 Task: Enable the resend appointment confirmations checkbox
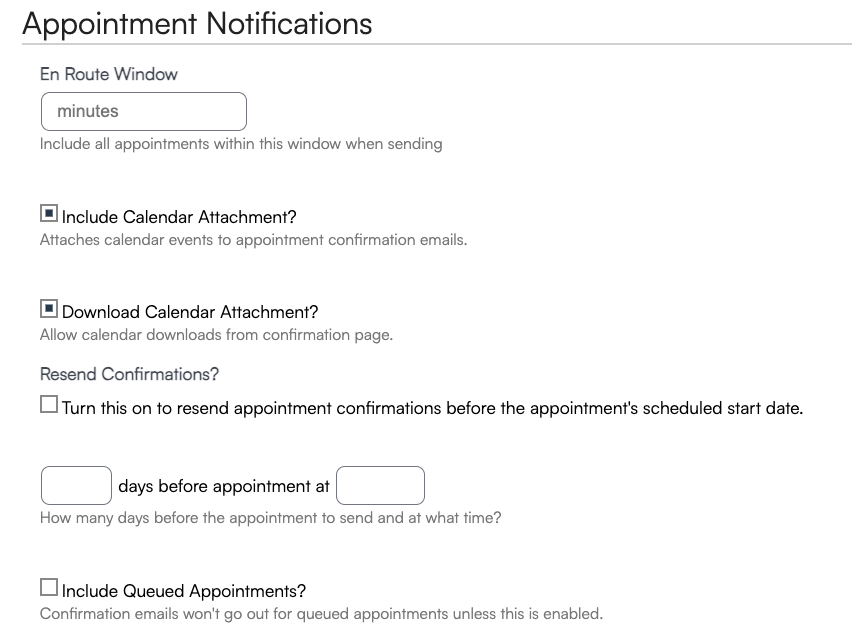pyautogui.click(x=49, y=405)
